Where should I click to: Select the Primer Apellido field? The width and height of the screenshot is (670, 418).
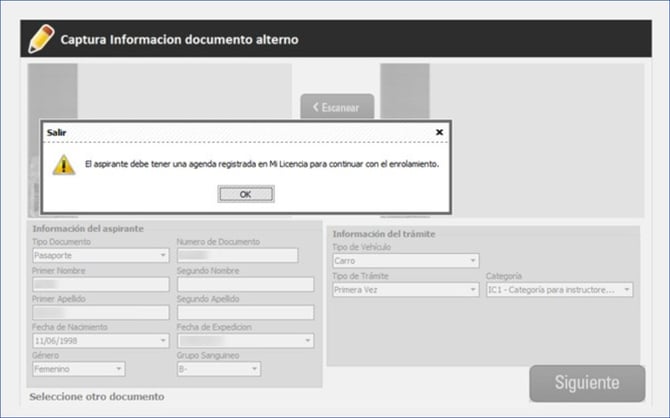[x=100, y=312]
